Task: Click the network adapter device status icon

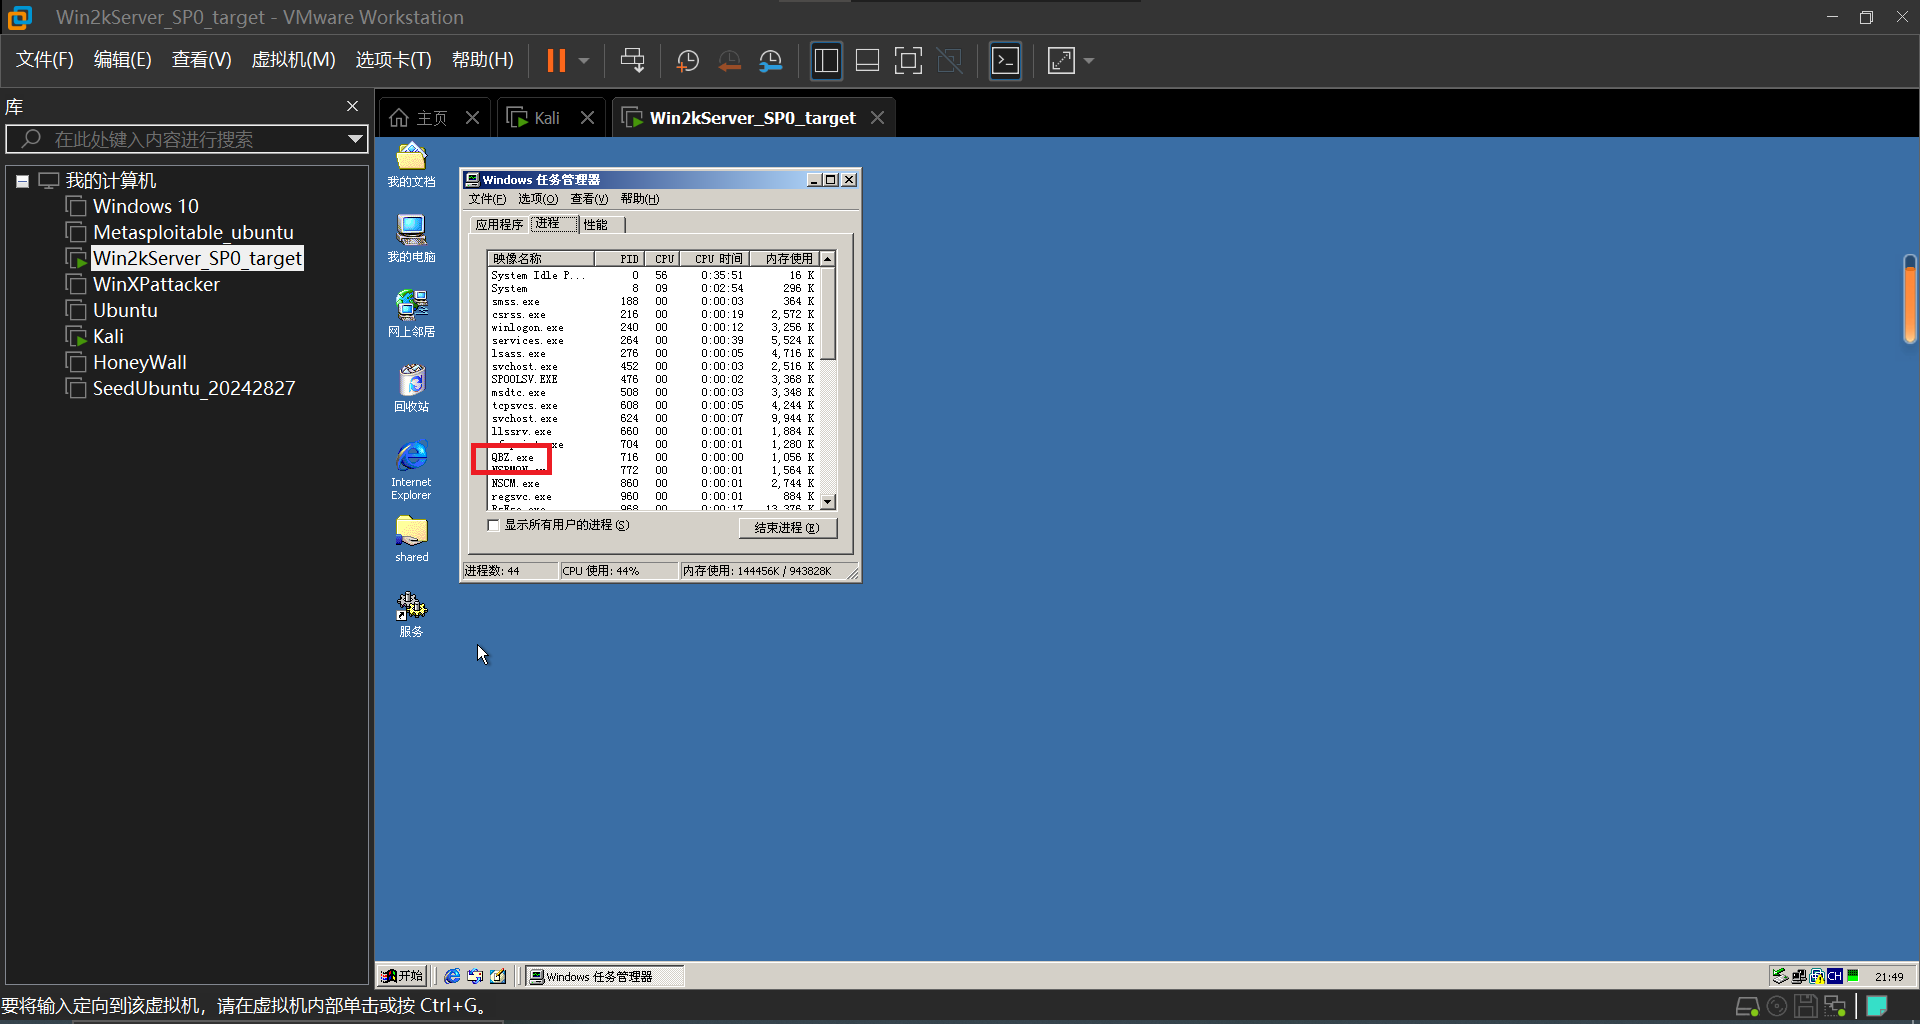Action: (1835, 1007)
